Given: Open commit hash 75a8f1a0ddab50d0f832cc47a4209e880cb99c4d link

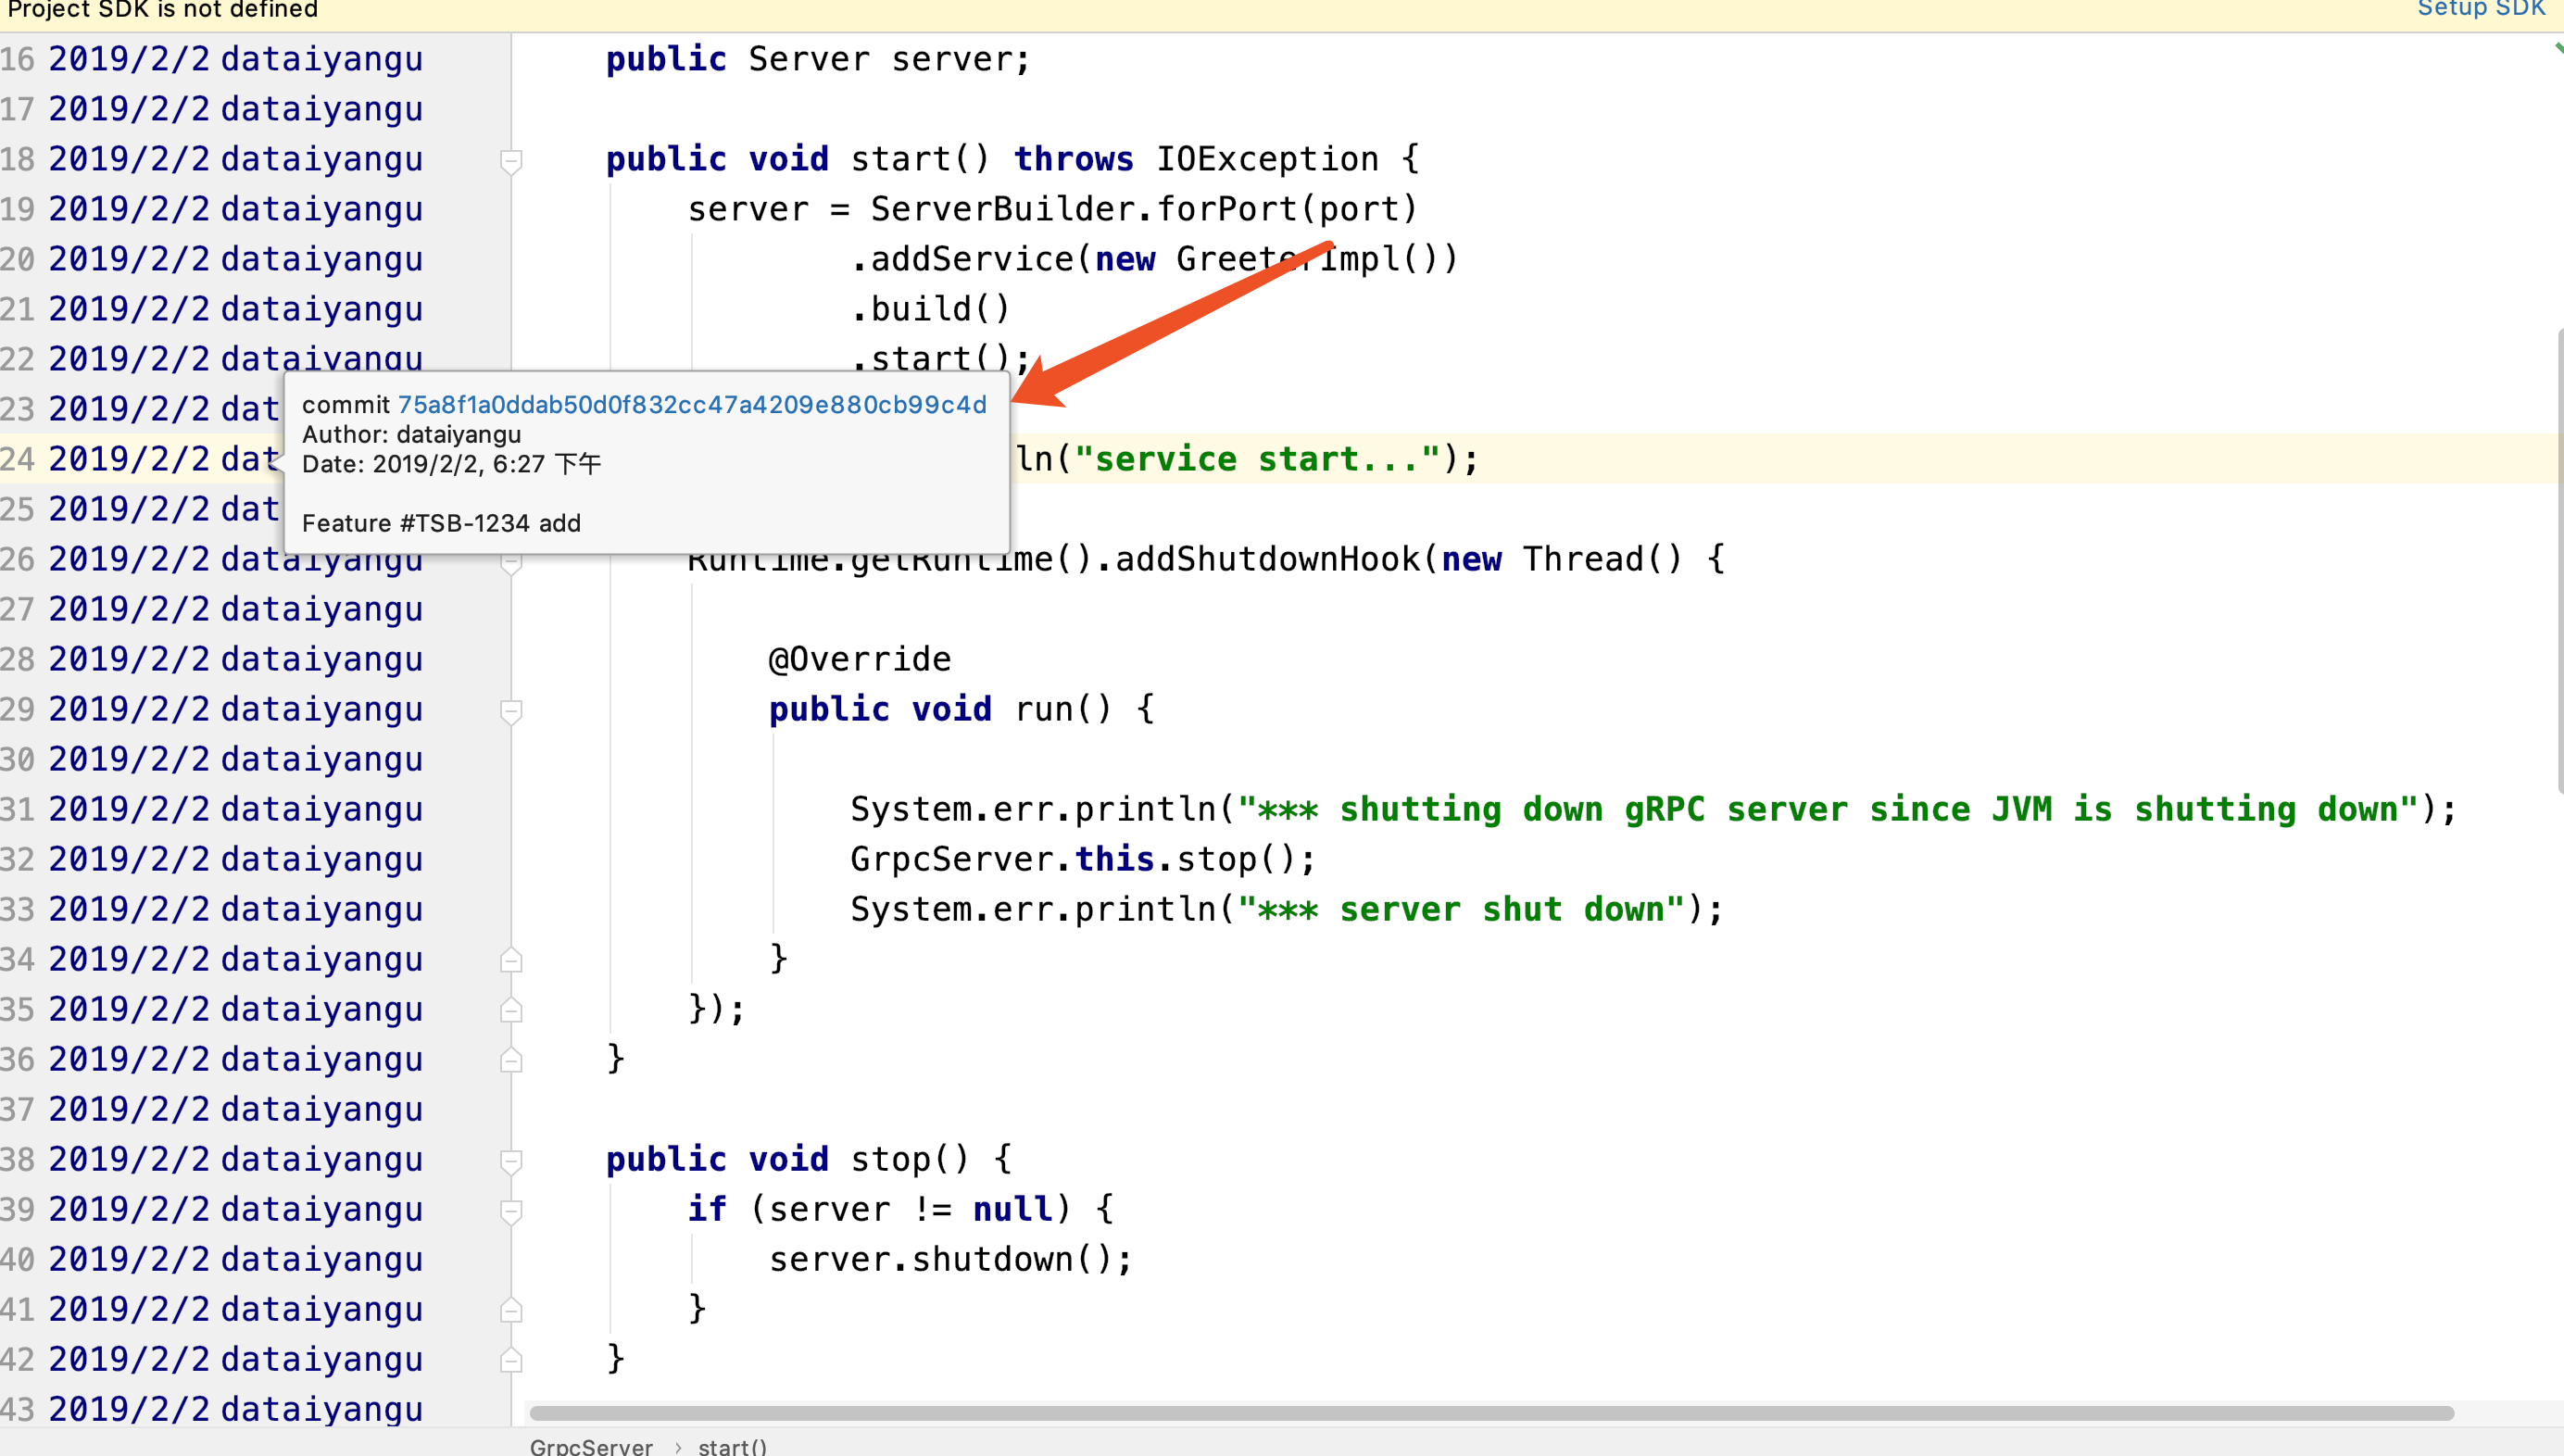Looking at the screenshot, I should coord(692,405).
